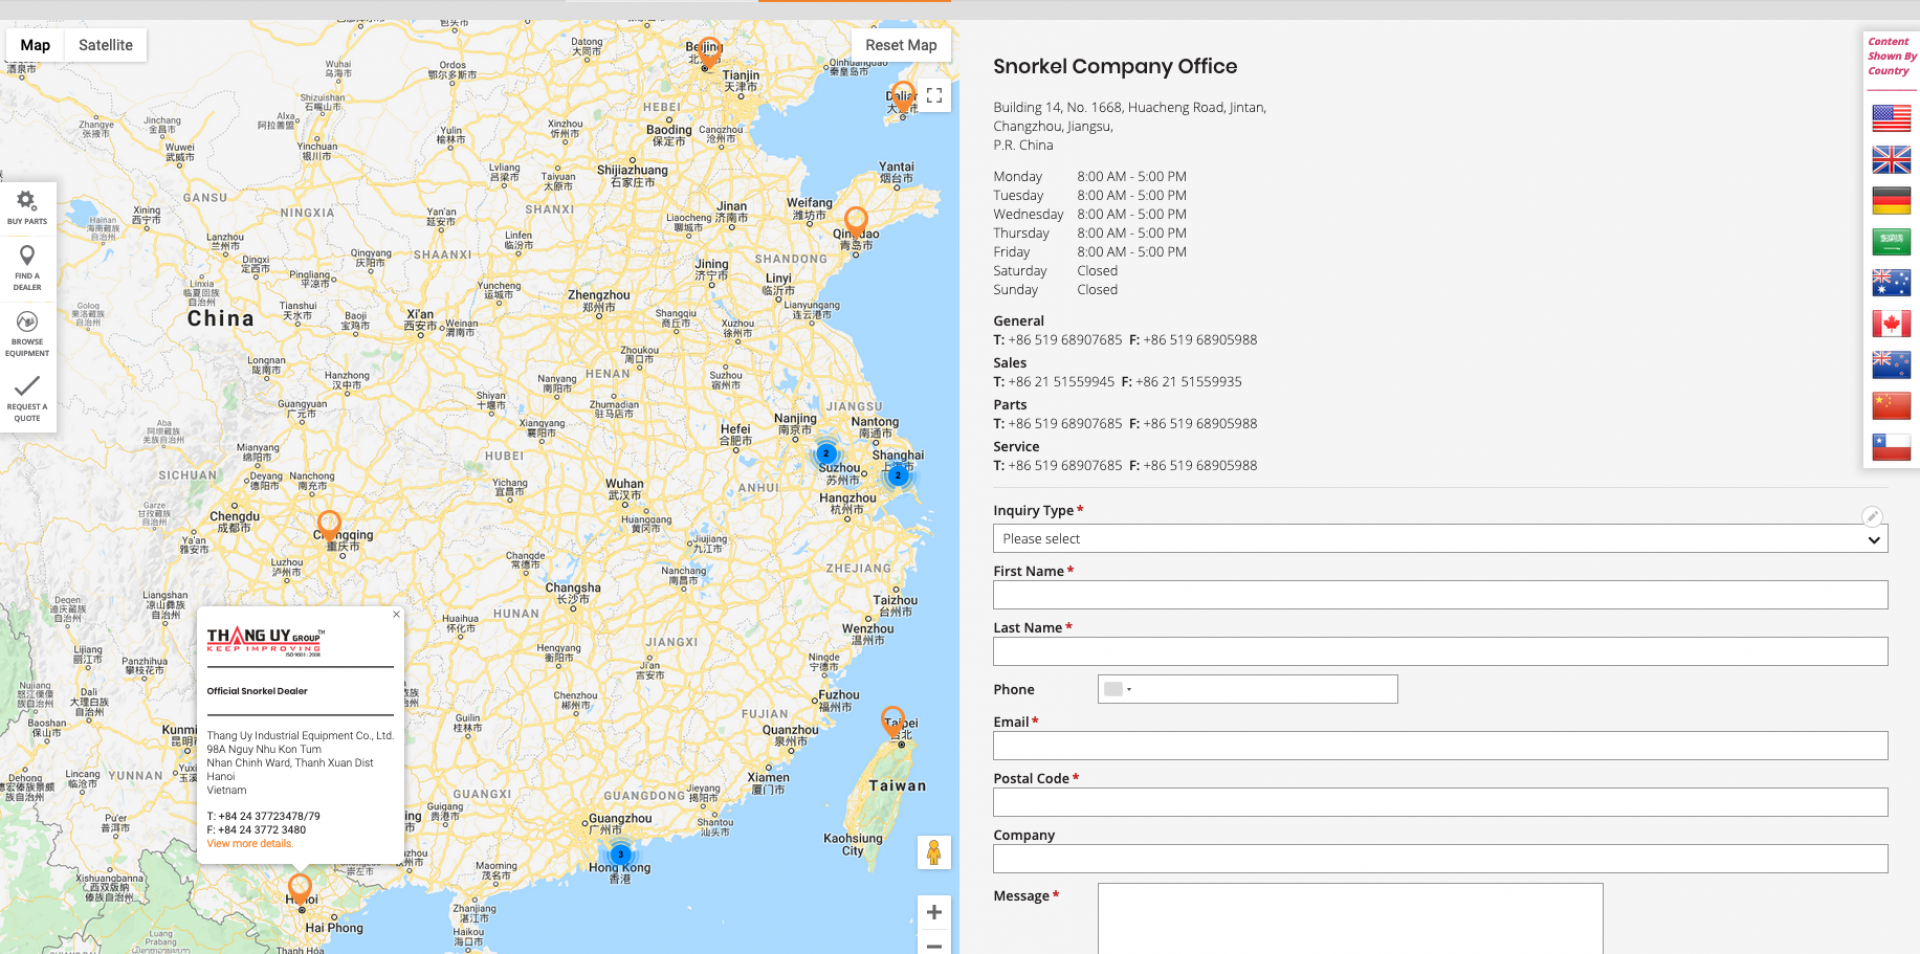The image size is (1920, 954).
Task: Select the Map view tab
Action: [35, 45]
